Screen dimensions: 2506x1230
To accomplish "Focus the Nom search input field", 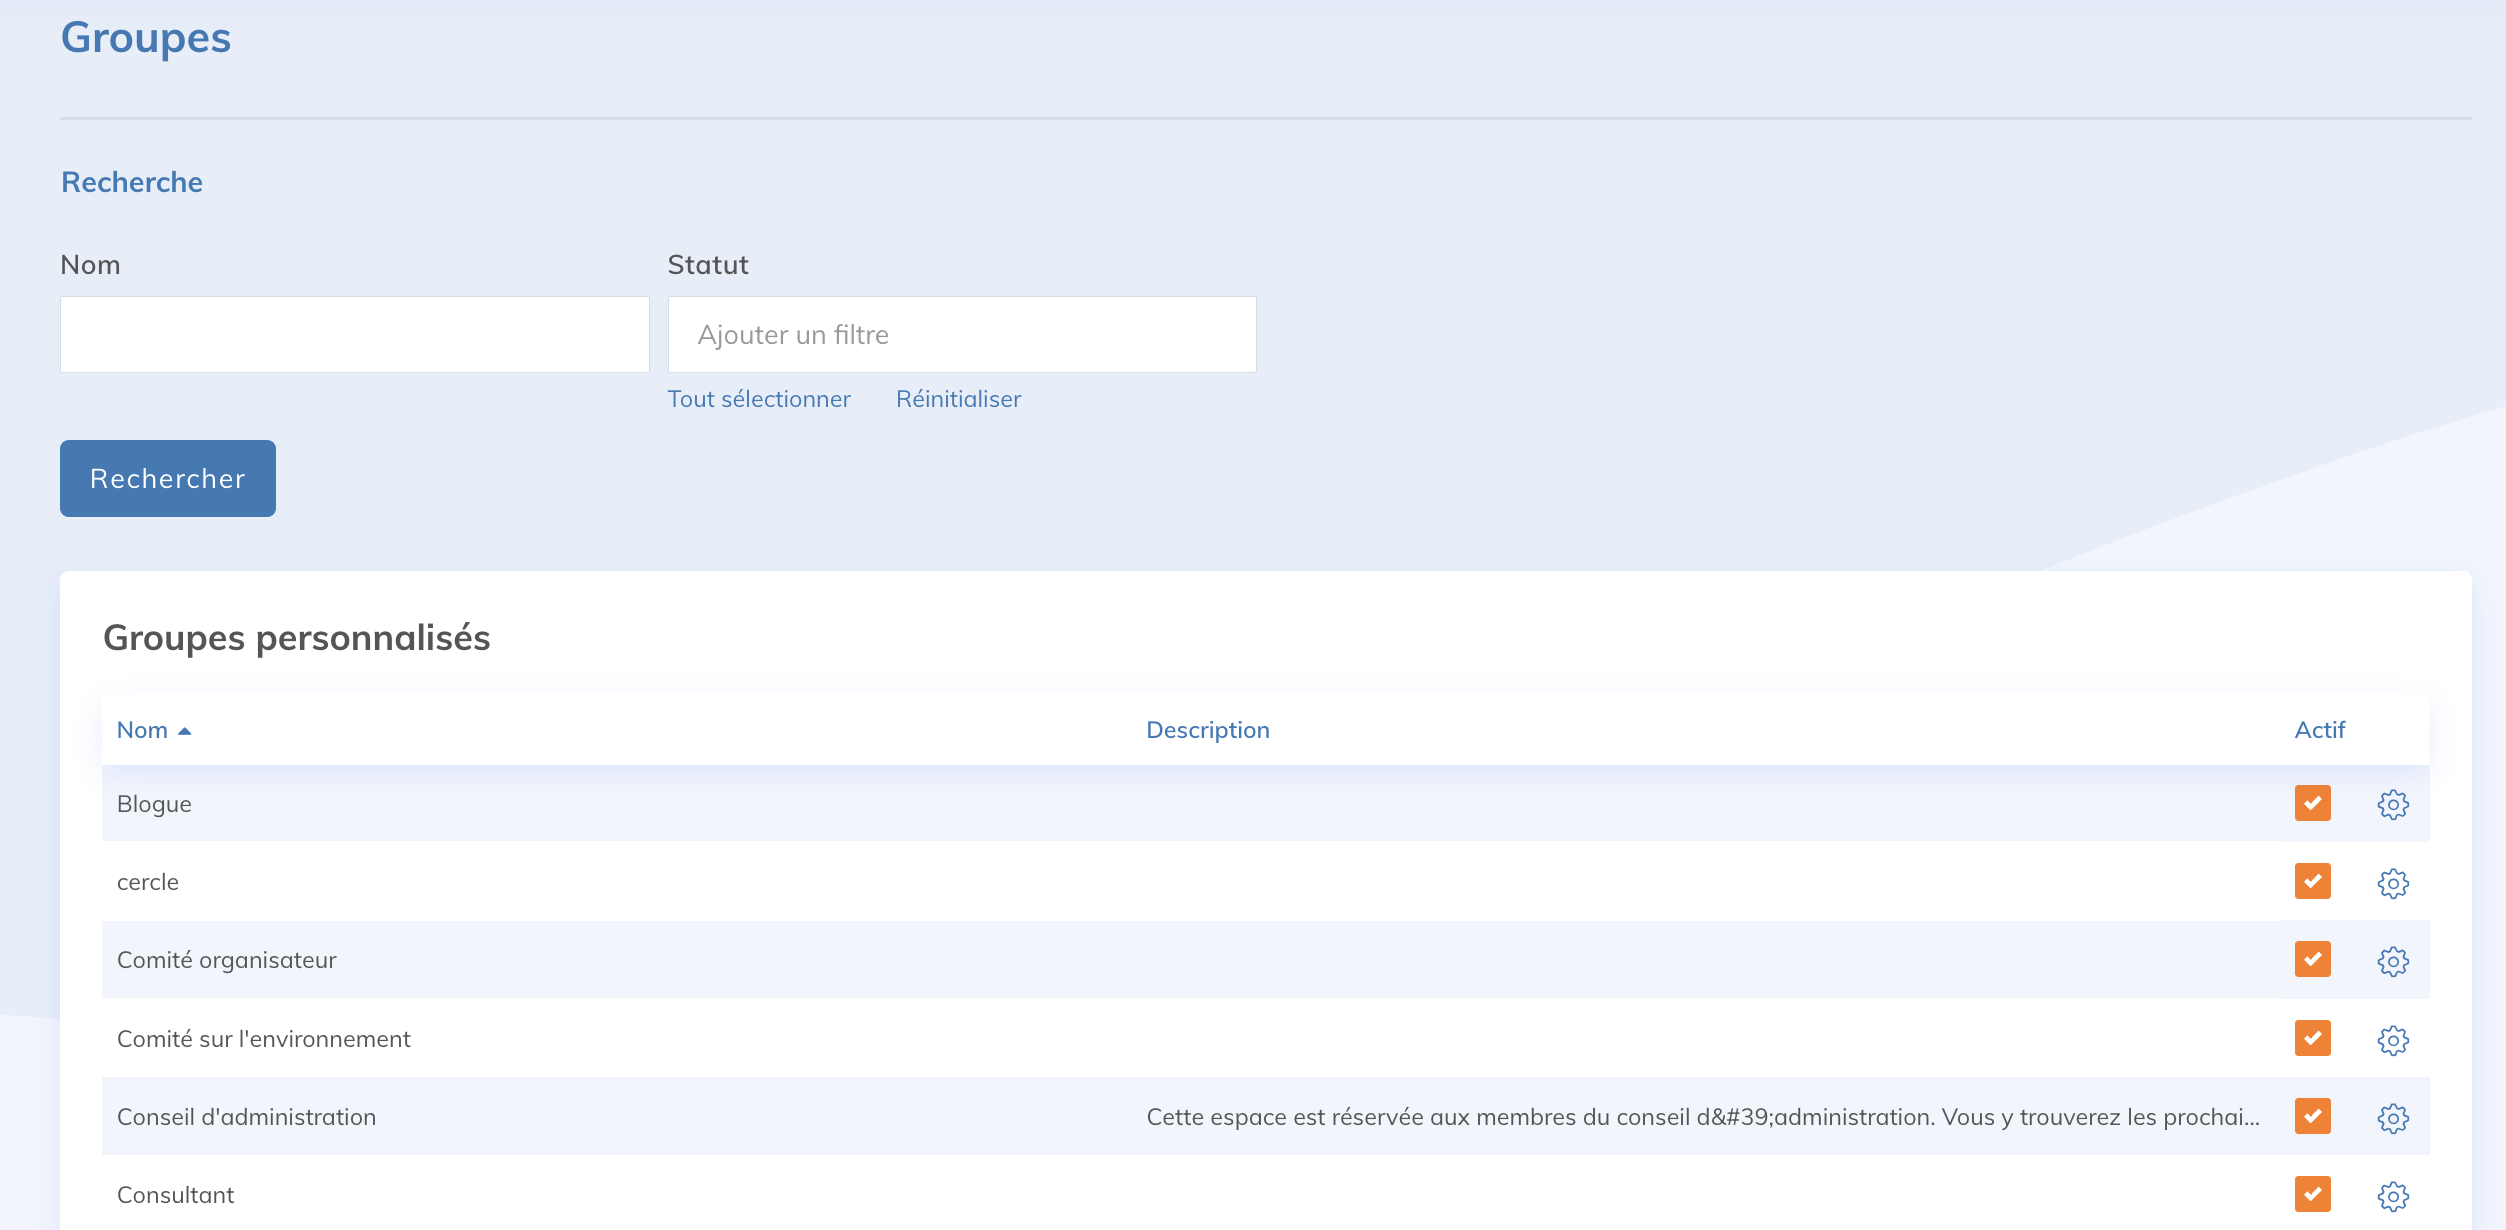I will [354, 335].
